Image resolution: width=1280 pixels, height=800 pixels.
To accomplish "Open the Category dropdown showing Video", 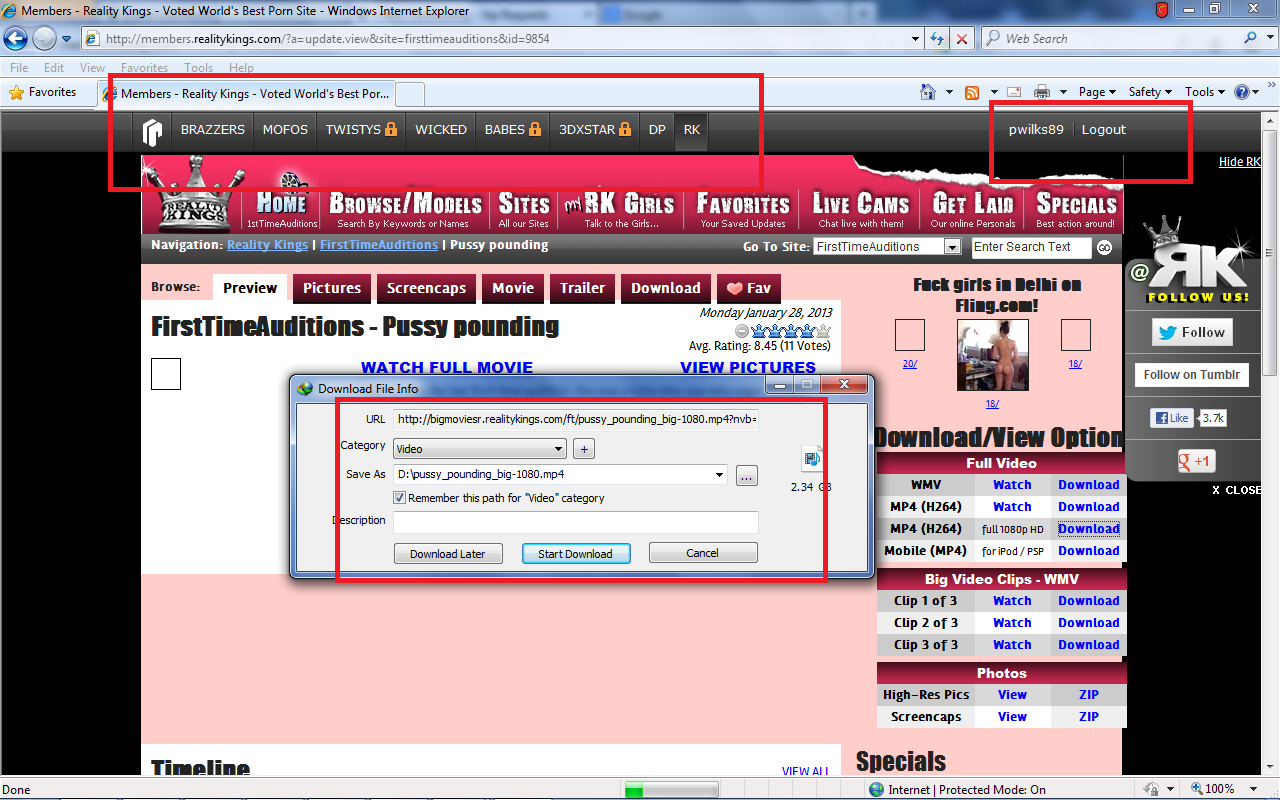I will [480, 449].
